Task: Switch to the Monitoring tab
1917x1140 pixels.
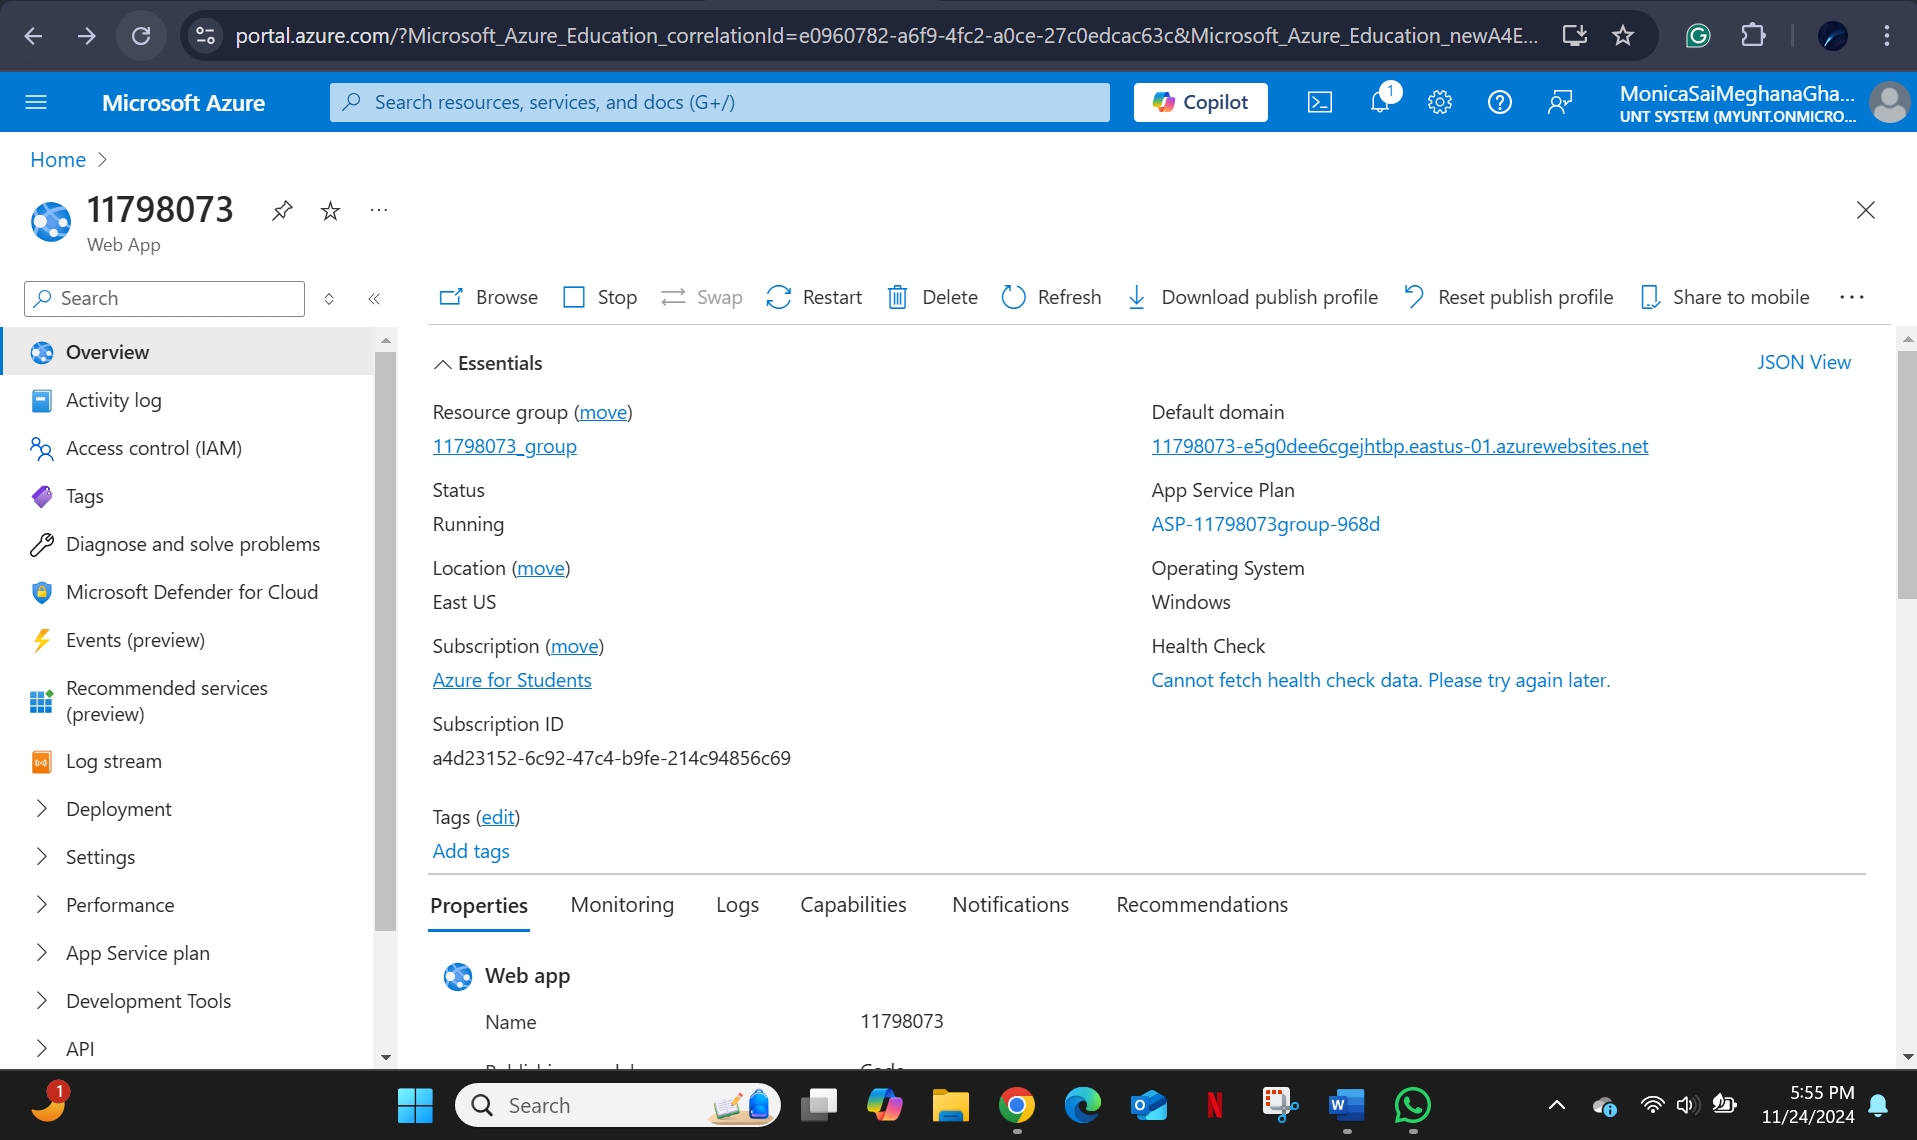Action: (x=622, y=905)
